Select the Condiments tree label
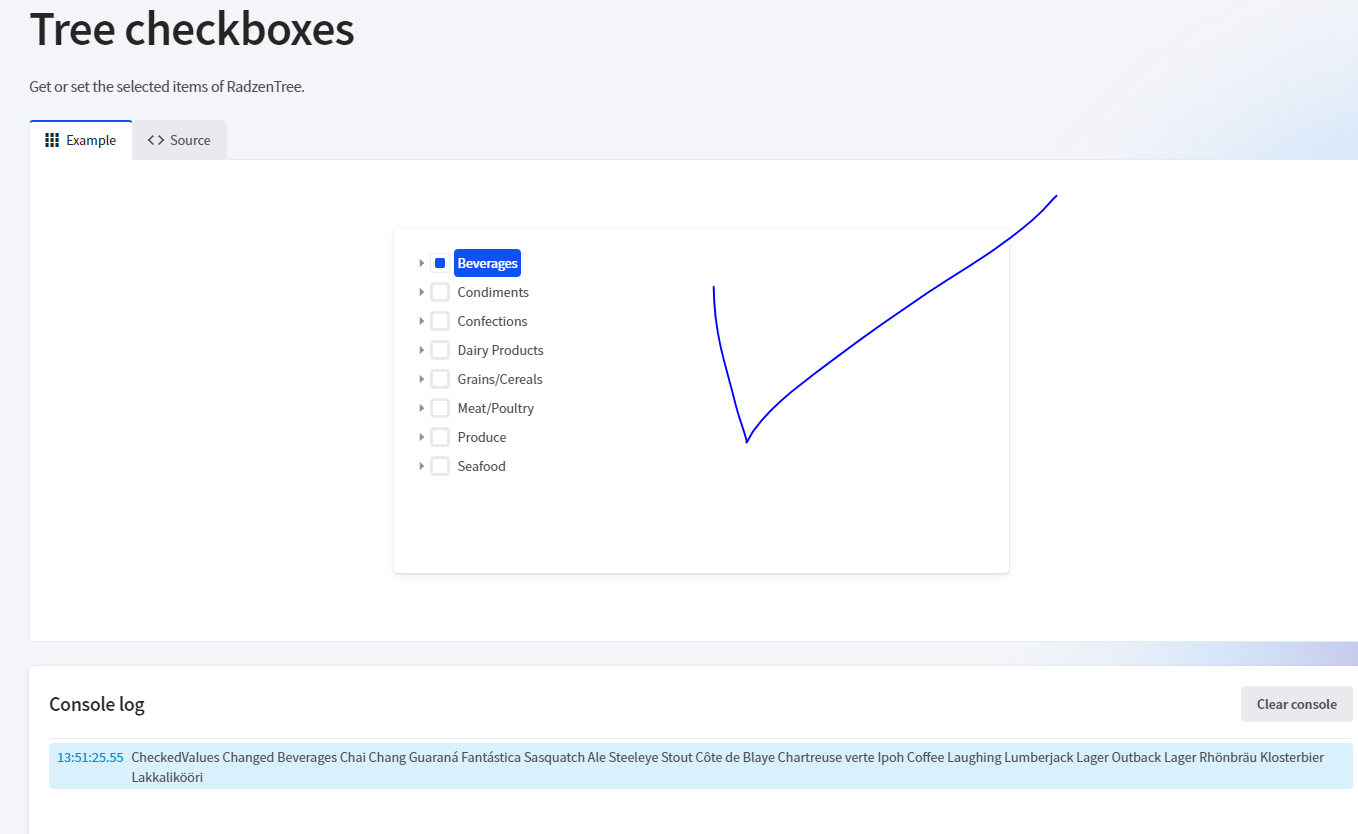Viewport: 1358px width, 834px height. [x=493, y=292]
